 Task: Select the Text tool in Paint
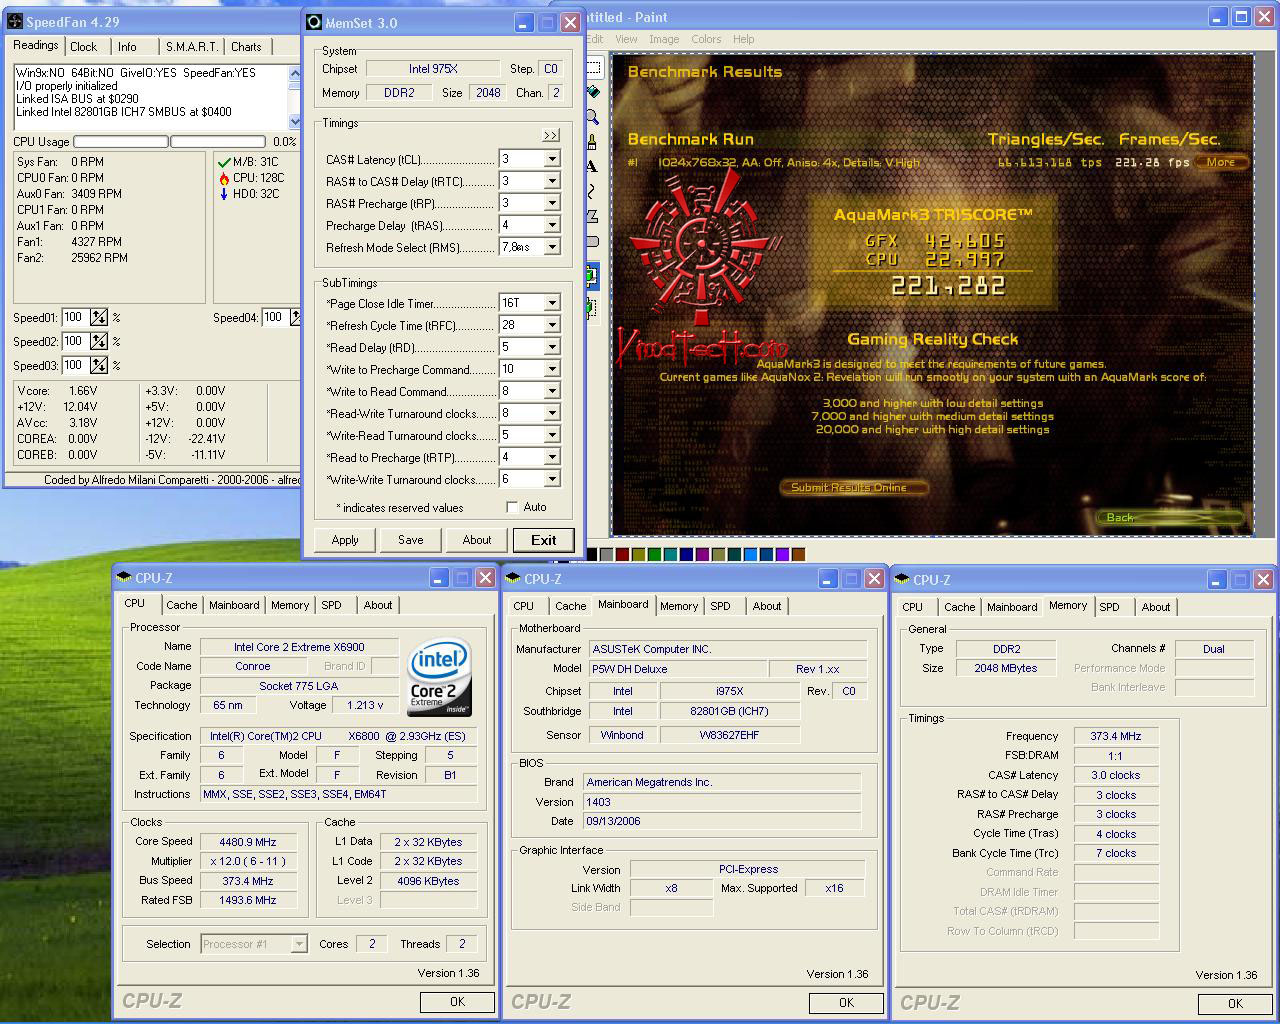593,166
